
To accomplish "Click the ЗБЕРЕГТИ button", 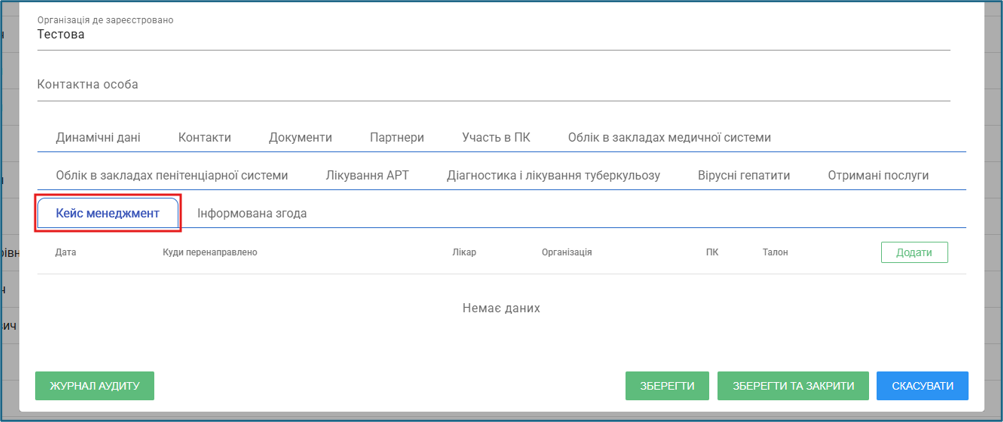I will point(667,386).
